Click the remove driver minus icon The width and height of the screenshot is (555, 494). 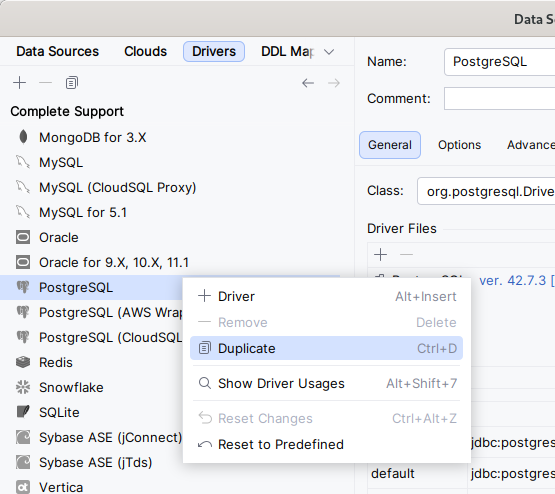(45, 83)
